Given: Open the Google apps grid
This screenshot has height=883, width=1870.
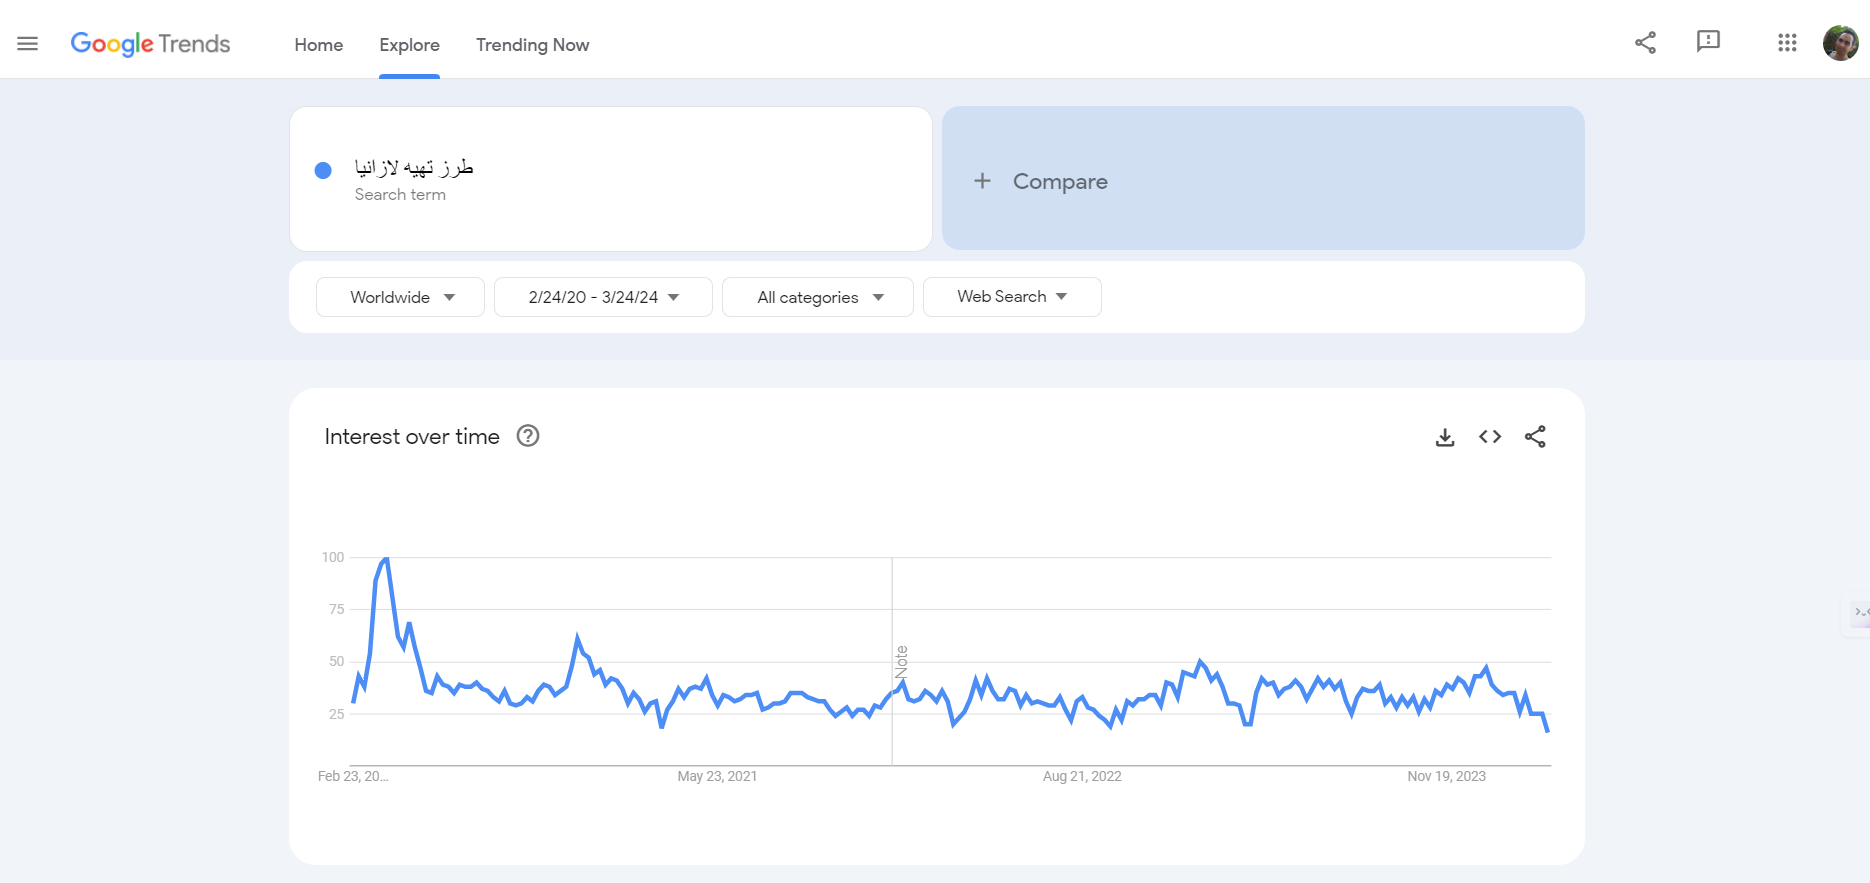Looking at the screenshot, I should 1787,43.
